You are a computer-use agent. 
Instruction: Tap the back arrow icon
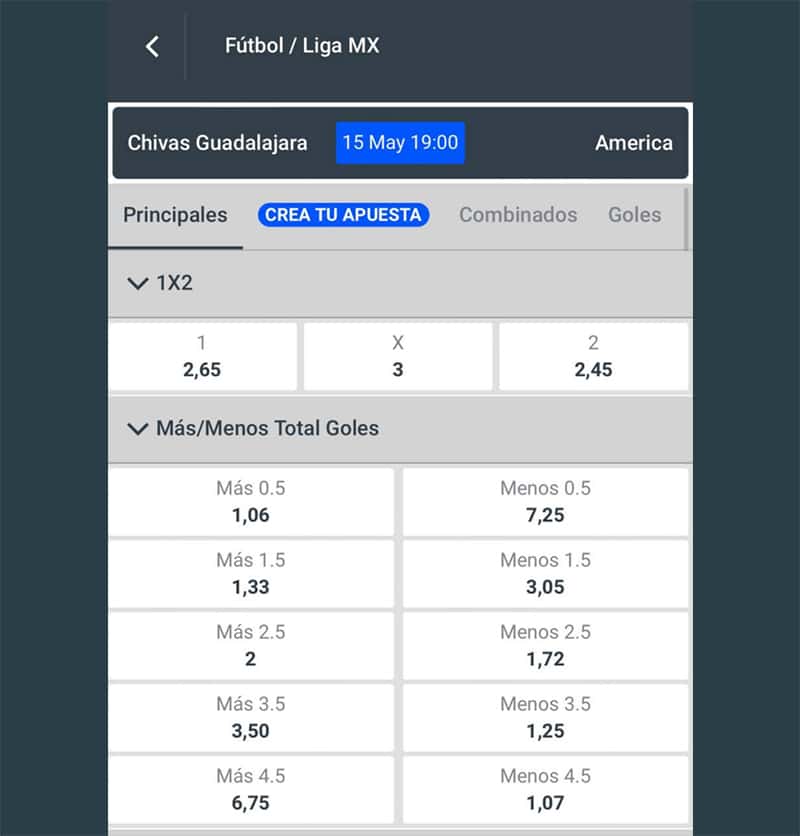point(152,46)
